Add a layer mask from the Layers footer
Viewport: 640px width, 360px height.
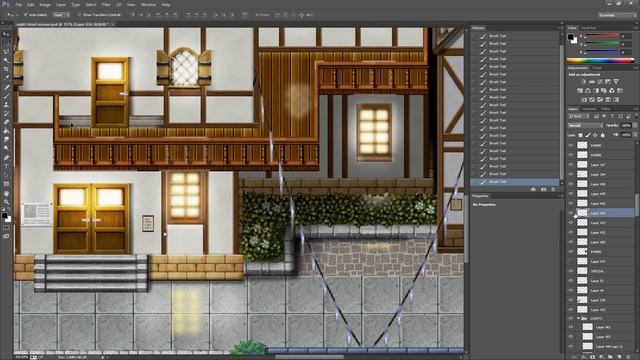pos(592,357)
